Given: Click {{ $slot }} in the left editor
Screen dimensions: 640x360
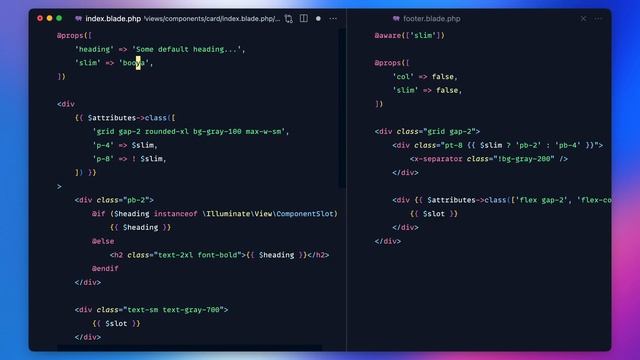Looking at the screenshot, I should pyautogui.click(x=116, y=324).
